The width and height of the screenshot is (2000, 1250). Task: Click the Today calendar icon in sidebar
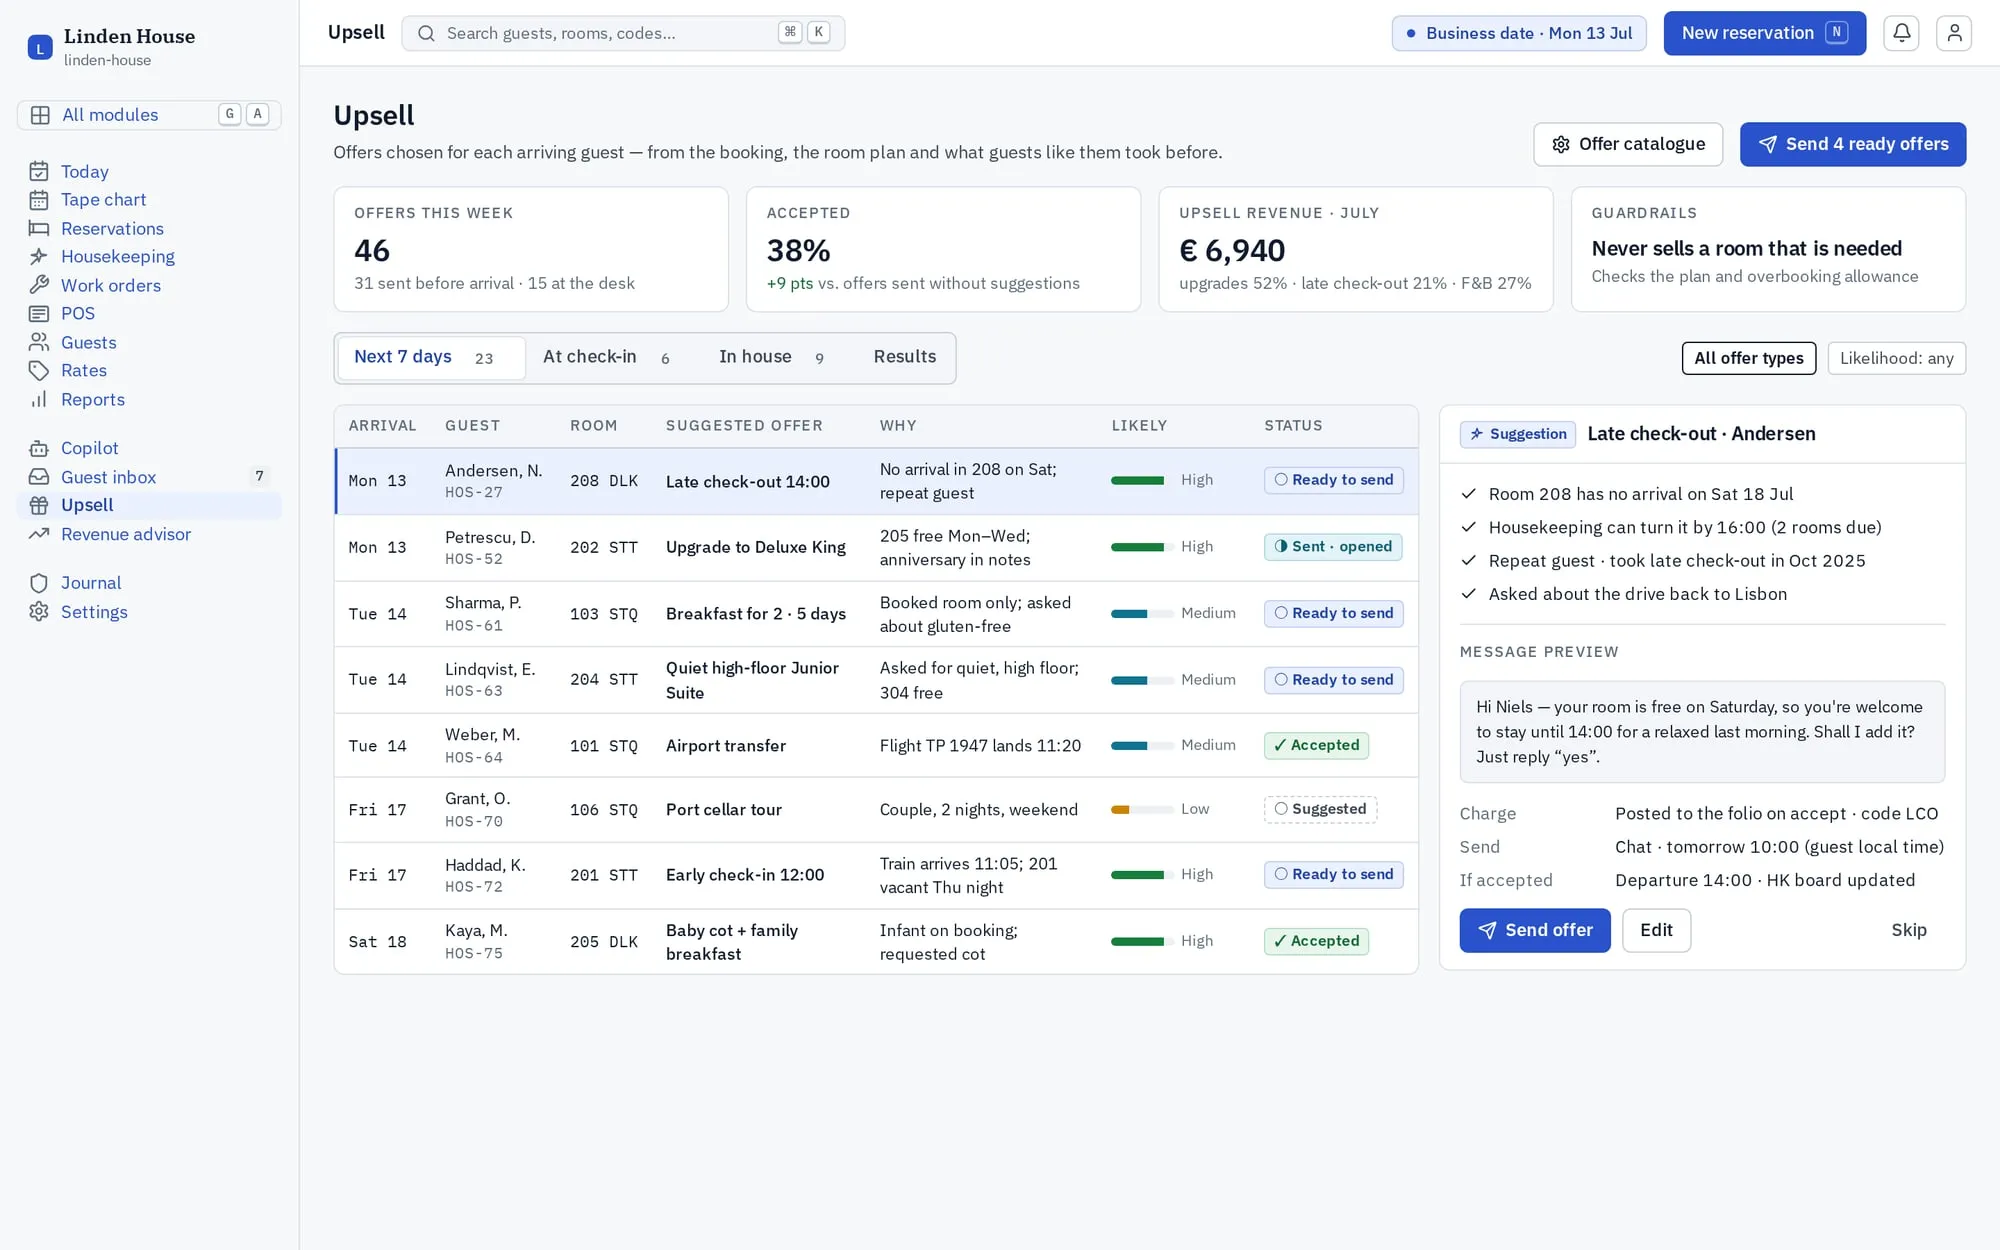(39, 171)
